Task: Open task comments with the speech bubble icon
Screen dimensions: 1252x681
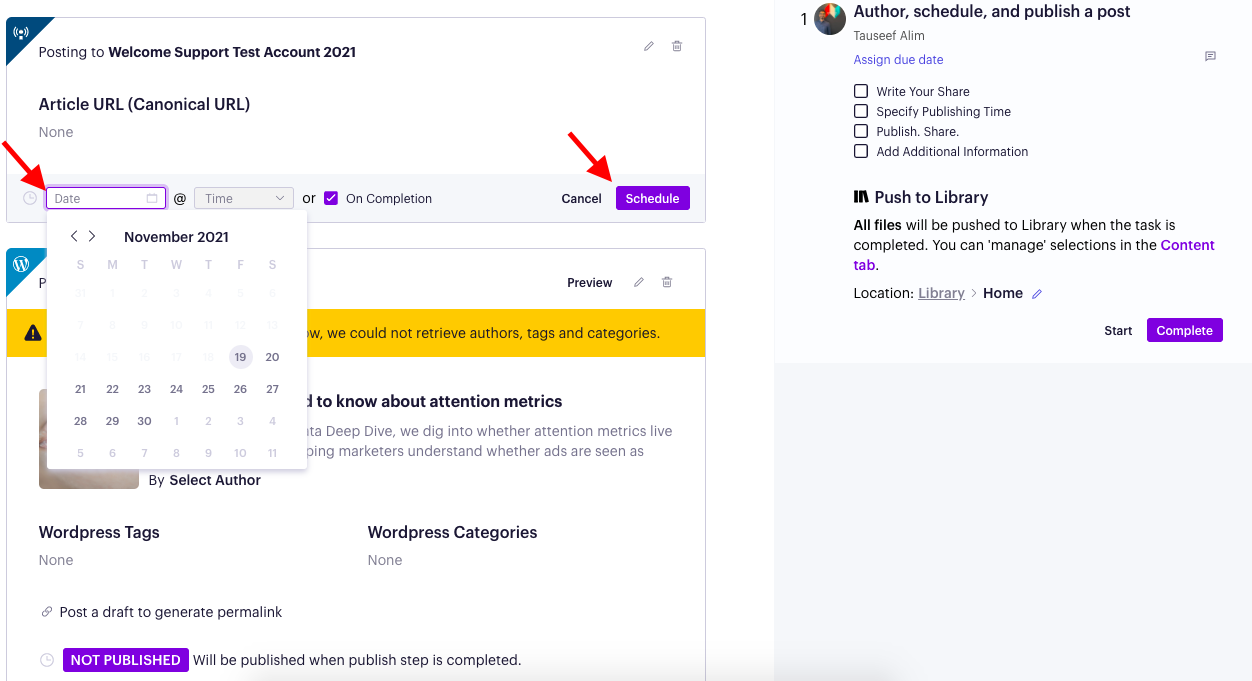Action: tap(1210, 58)
